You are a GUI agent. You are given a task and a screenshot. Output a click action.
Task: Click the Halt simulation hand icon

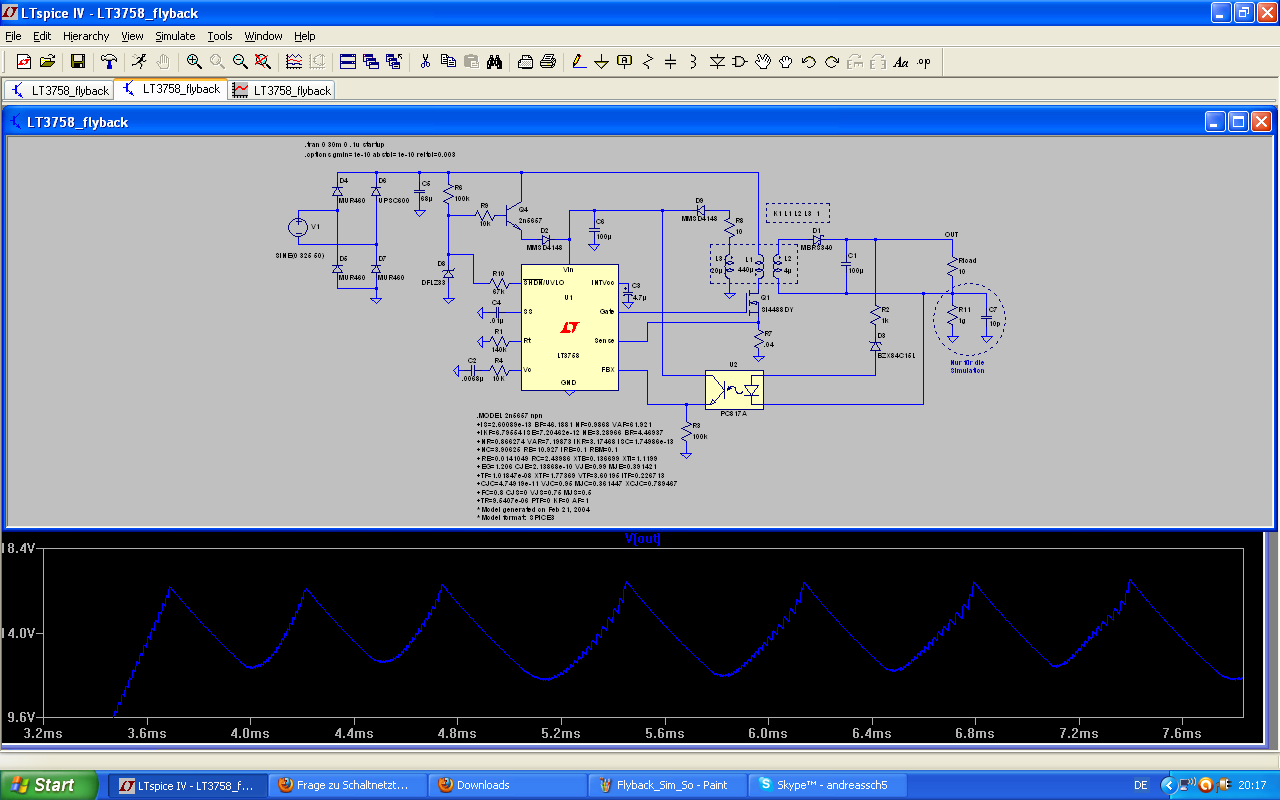[x=162, y=62]
